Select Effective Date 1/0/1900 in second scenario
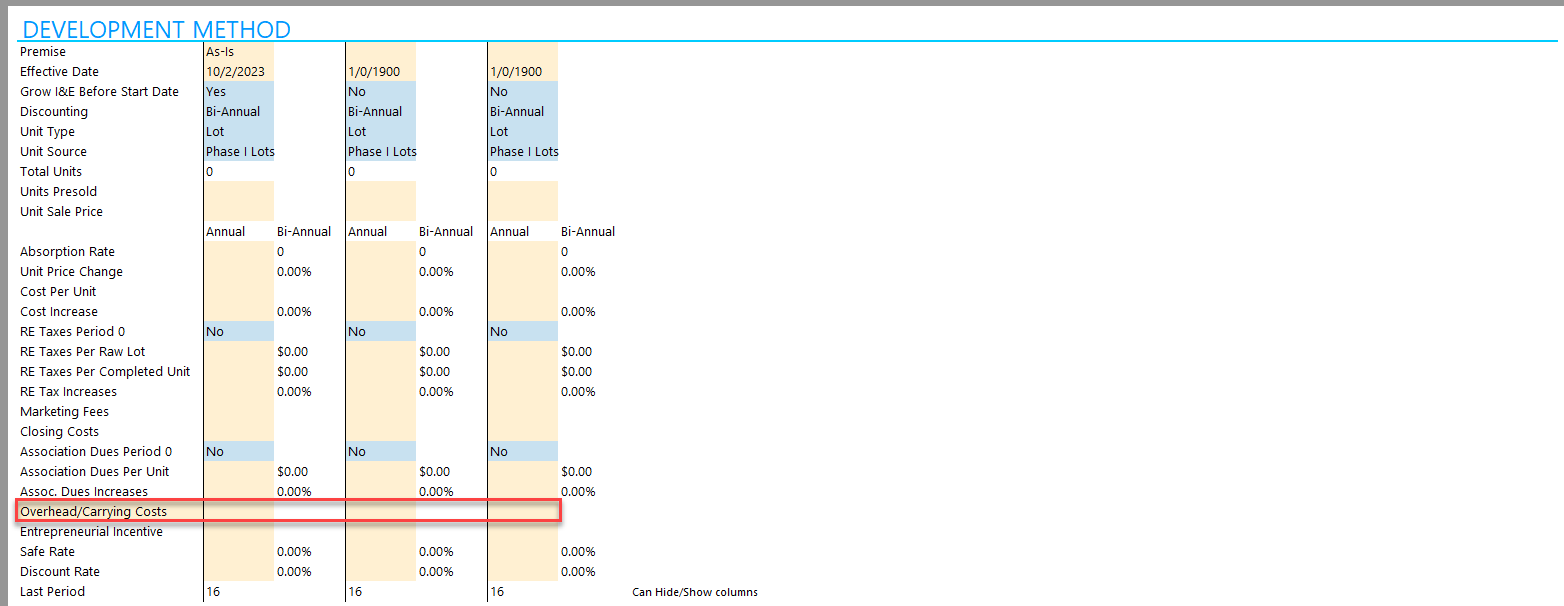Screen dimensions: 1564x606 coord(380,71)
